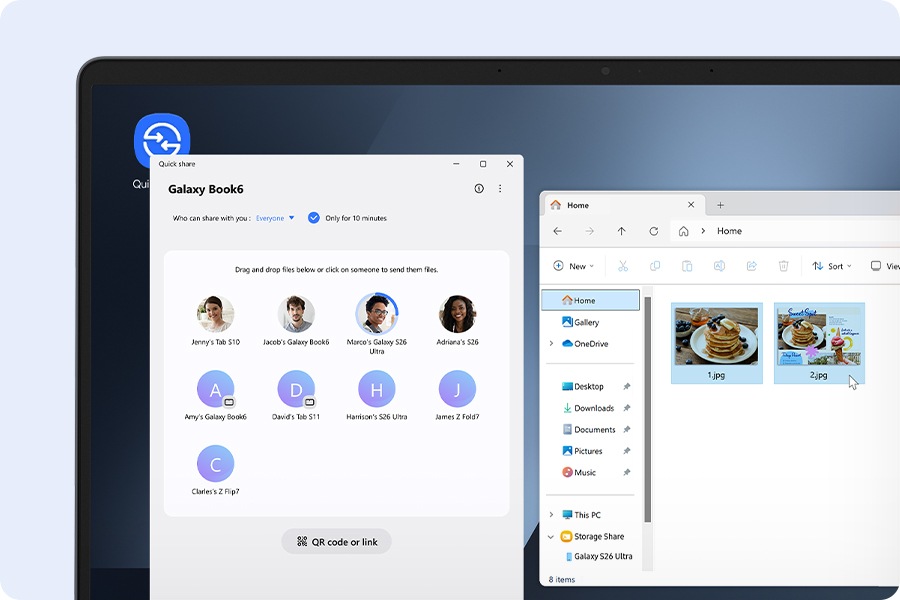This screenshot has width=900, height=600.
Task: Add a new File Explorer tab
Action: [720, 205]
